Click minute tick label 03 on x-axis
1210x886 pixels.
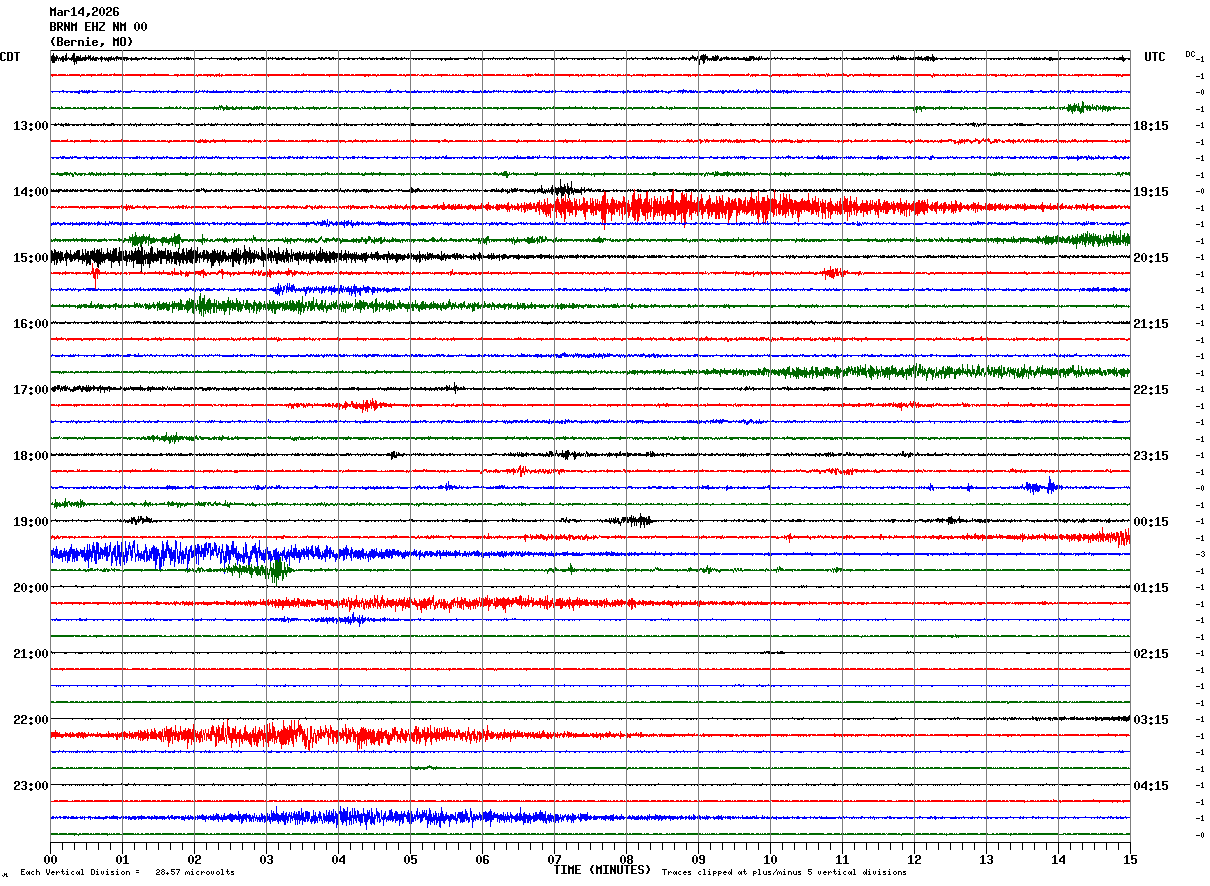point(266,860)
